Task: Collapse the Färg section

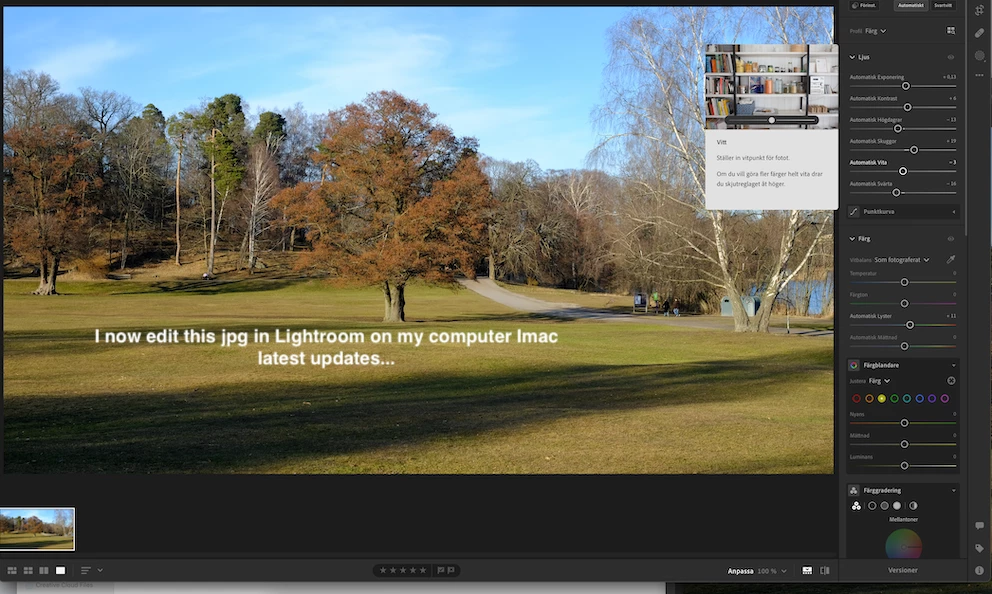Action: 852,238
